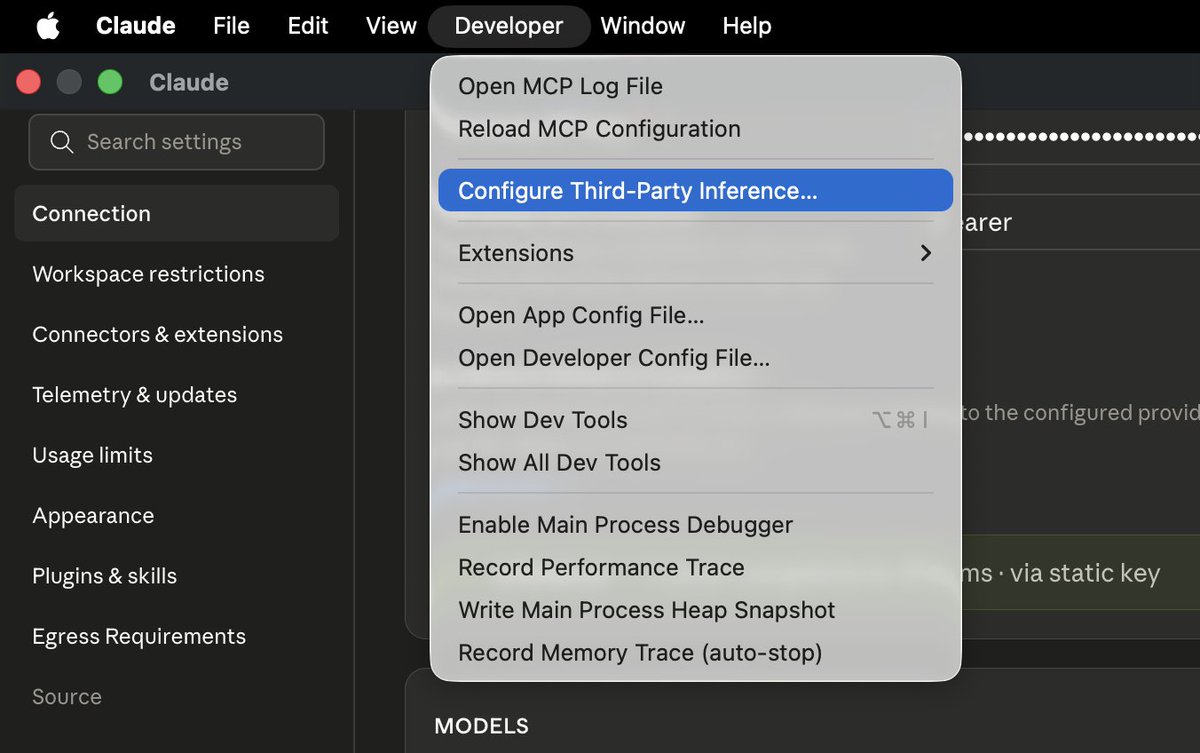Click the 'via static key' status text
The height and width of the screenshot is (753, 1200).
click(1085, 573)
